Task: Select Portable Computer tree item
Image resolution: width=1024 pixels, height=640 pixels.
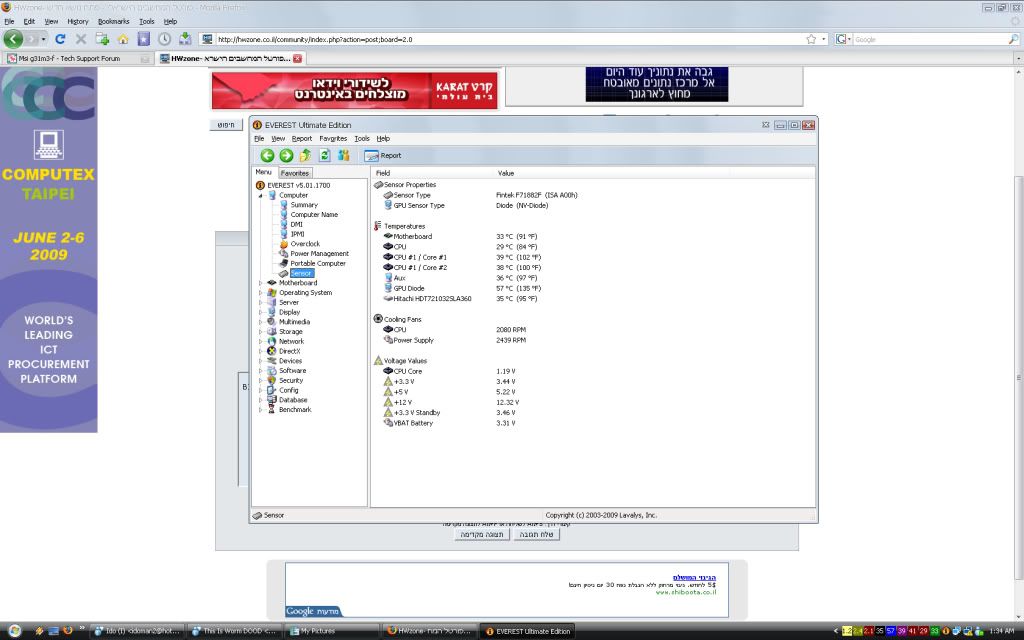Action: (318, 263)
